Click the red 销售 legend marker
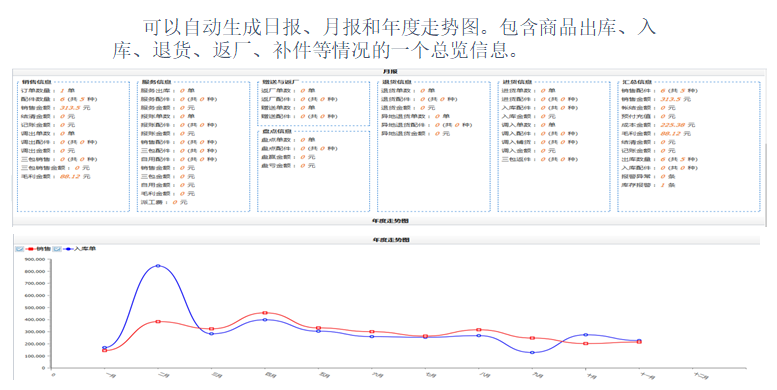 pyautogui.click(x=30, y=249)
